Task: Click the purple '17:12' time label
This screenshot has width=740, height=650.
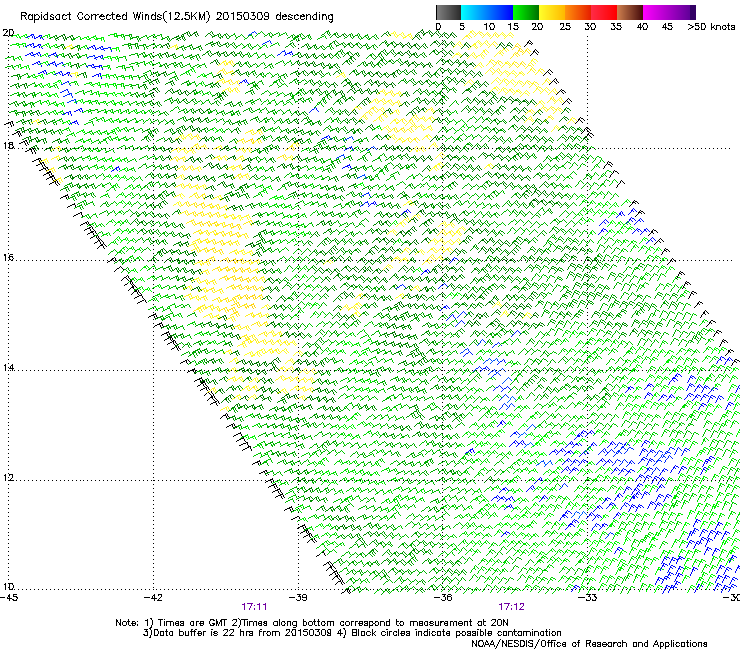Action: 512,607
